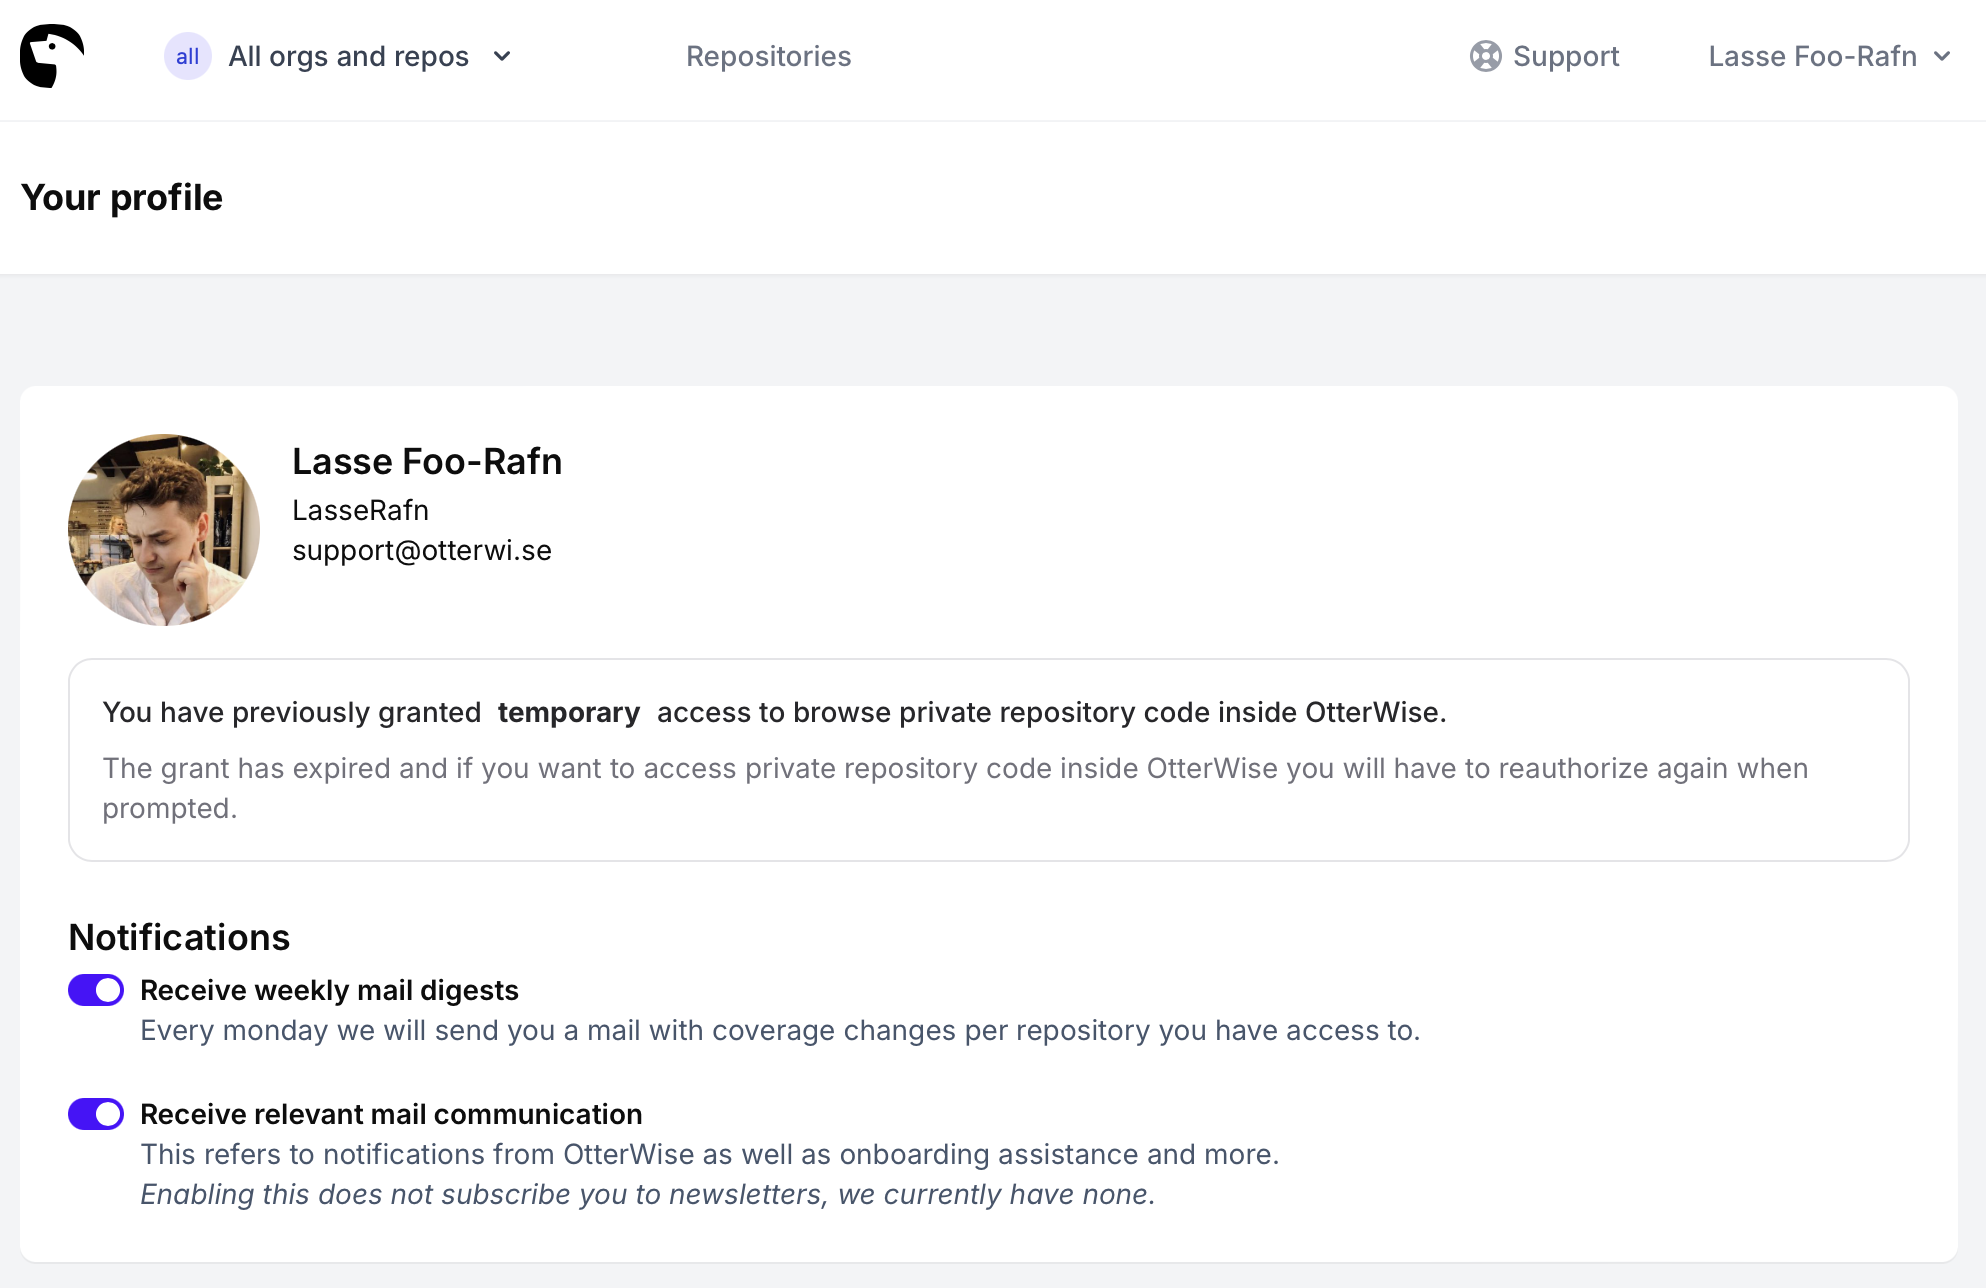The height and width of the screenshot is (1288, 1986).
Task: Click the 'support@otterwi.se' email text
Action: [422, 550]
